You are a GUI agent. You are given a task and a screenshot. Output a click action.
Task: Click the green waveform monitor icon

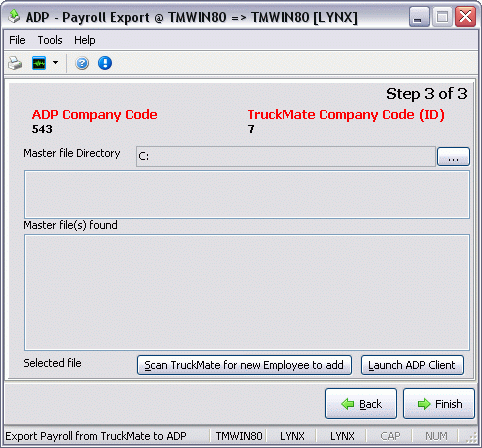click(39, 63)
